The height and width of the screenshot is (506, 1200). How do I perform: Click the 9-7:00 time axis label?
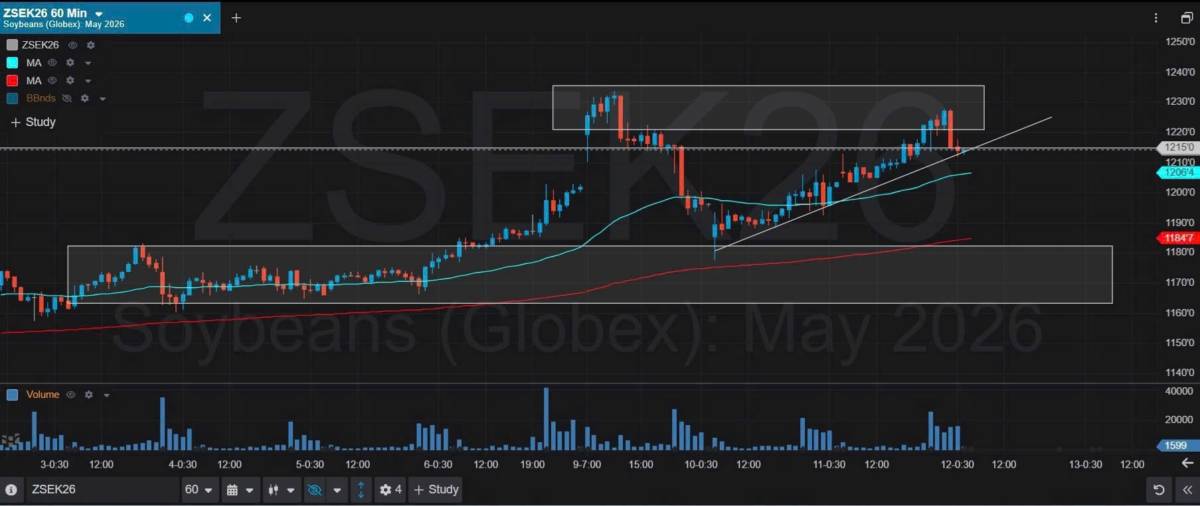tap(586, 465)
